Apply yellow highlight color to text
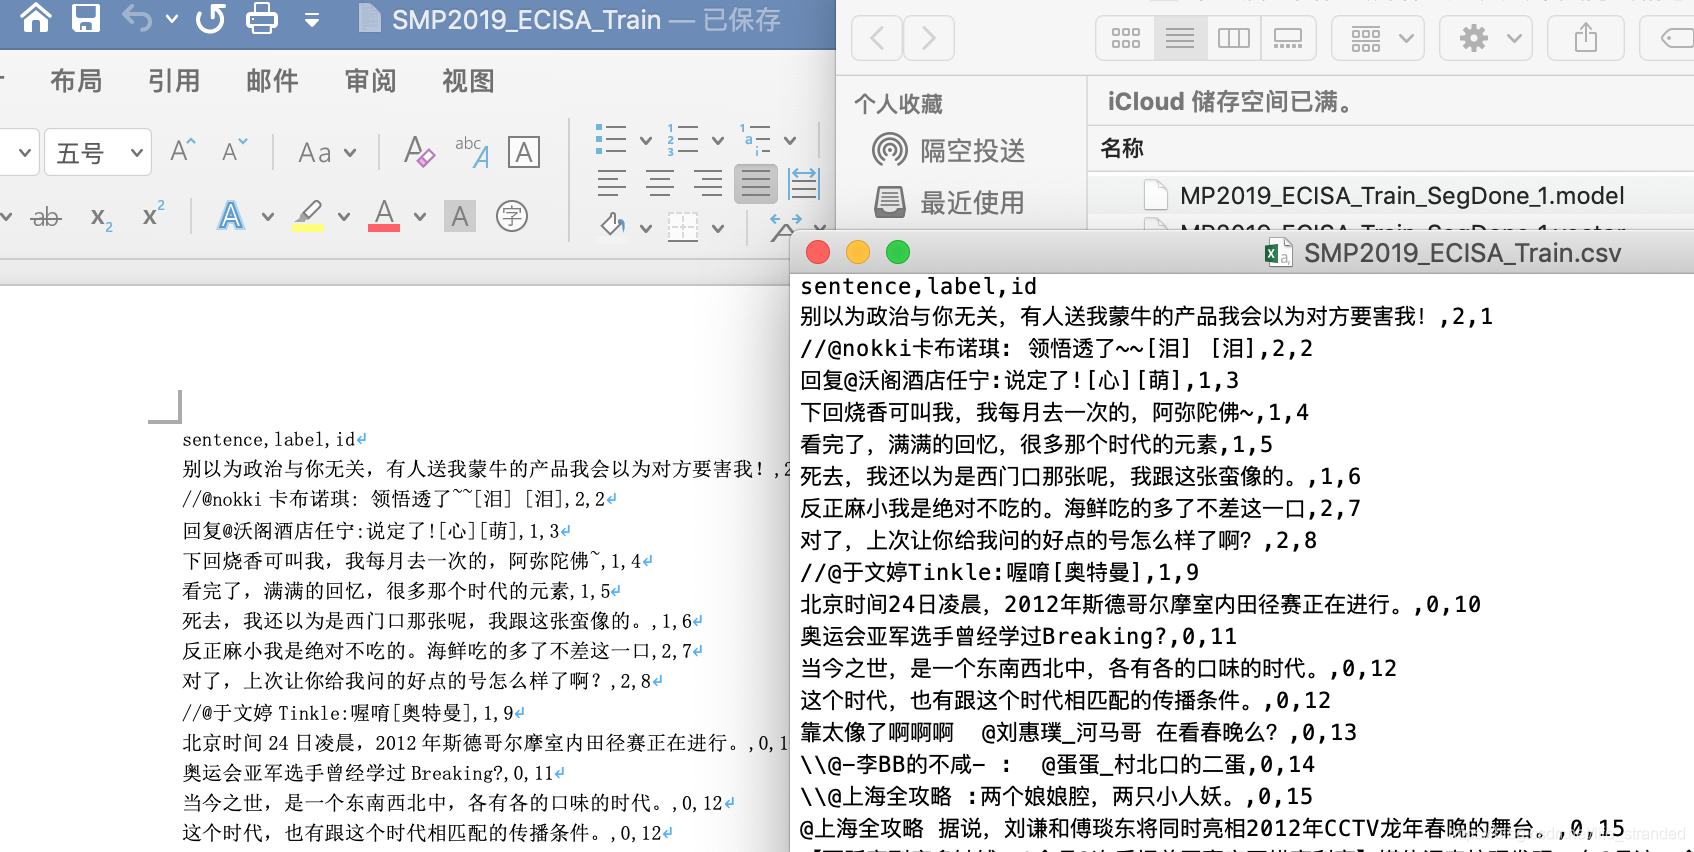The image size is (1694, 852). (308, 215)
